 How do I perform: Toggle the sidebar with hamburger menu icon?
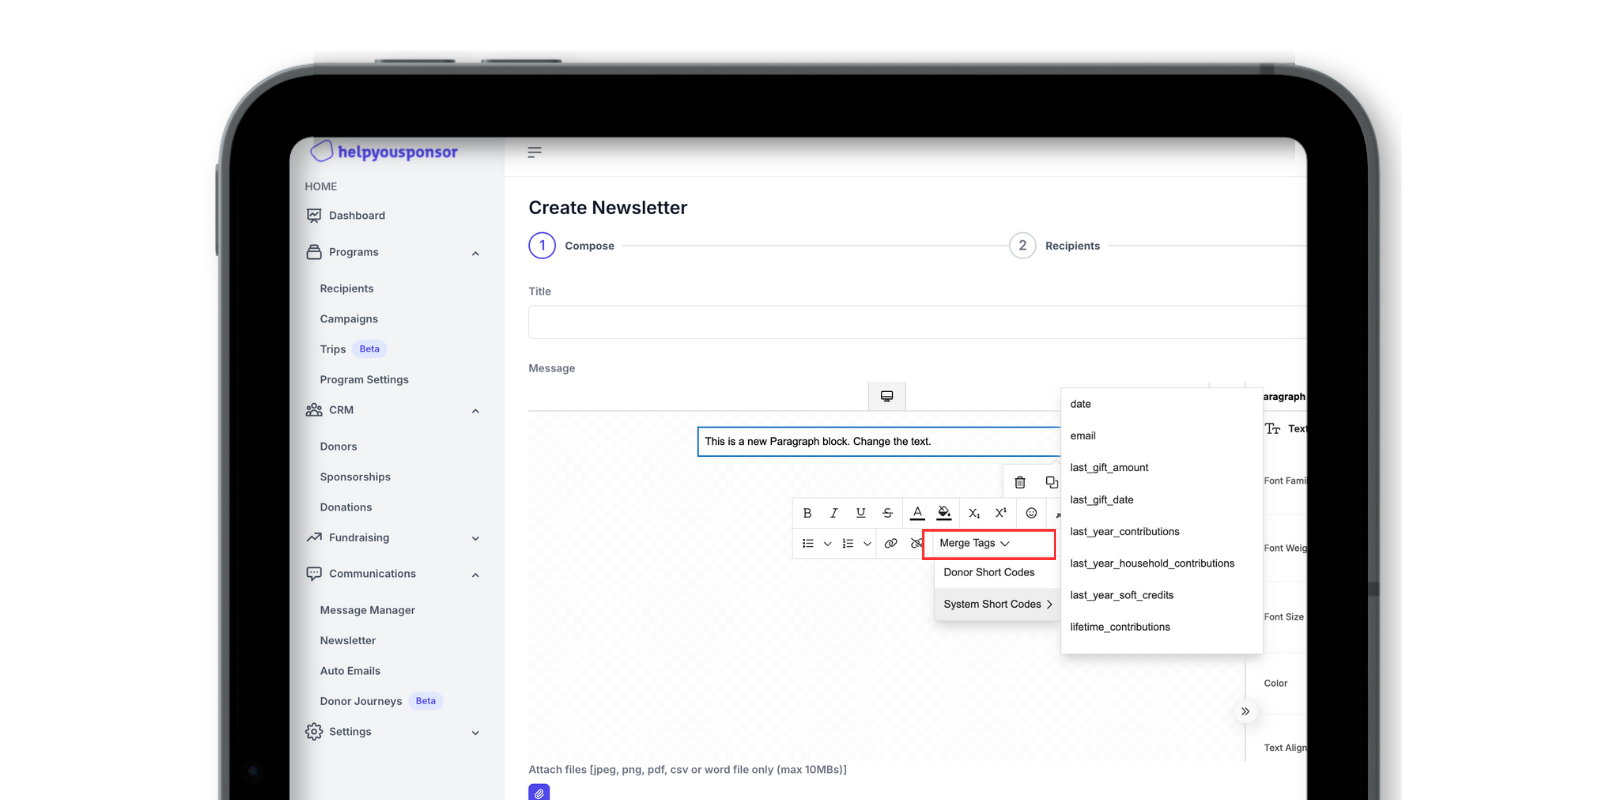point(535,152)
